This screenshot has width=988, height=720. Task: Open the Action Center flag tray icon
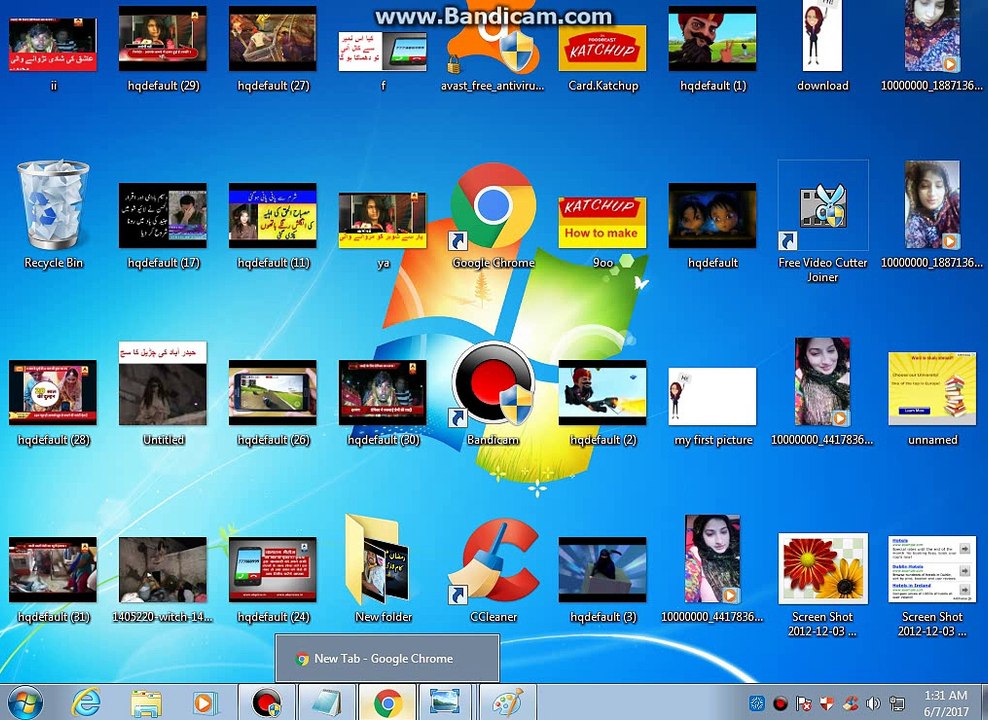click(804, 704)
